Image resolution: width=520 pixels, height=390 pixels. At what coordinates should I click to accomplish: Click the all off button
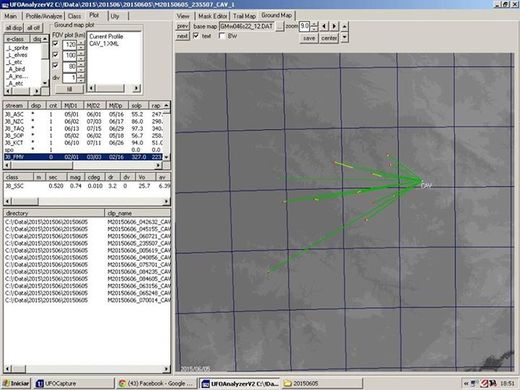(33, 28)
